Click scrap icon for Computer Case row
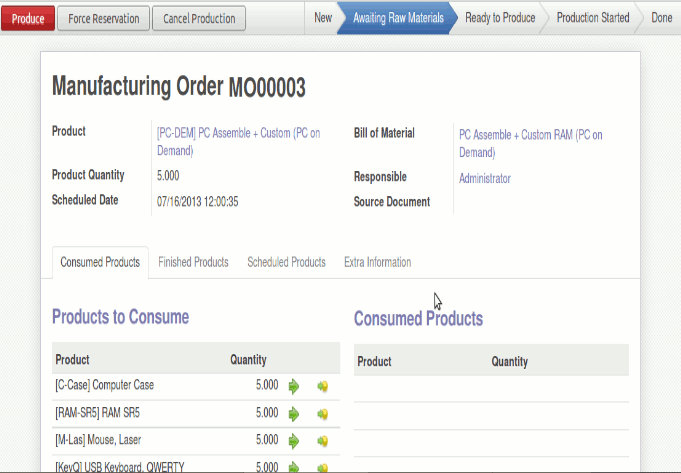Viewport: 681px width, 473px height. tap(322, 386)
